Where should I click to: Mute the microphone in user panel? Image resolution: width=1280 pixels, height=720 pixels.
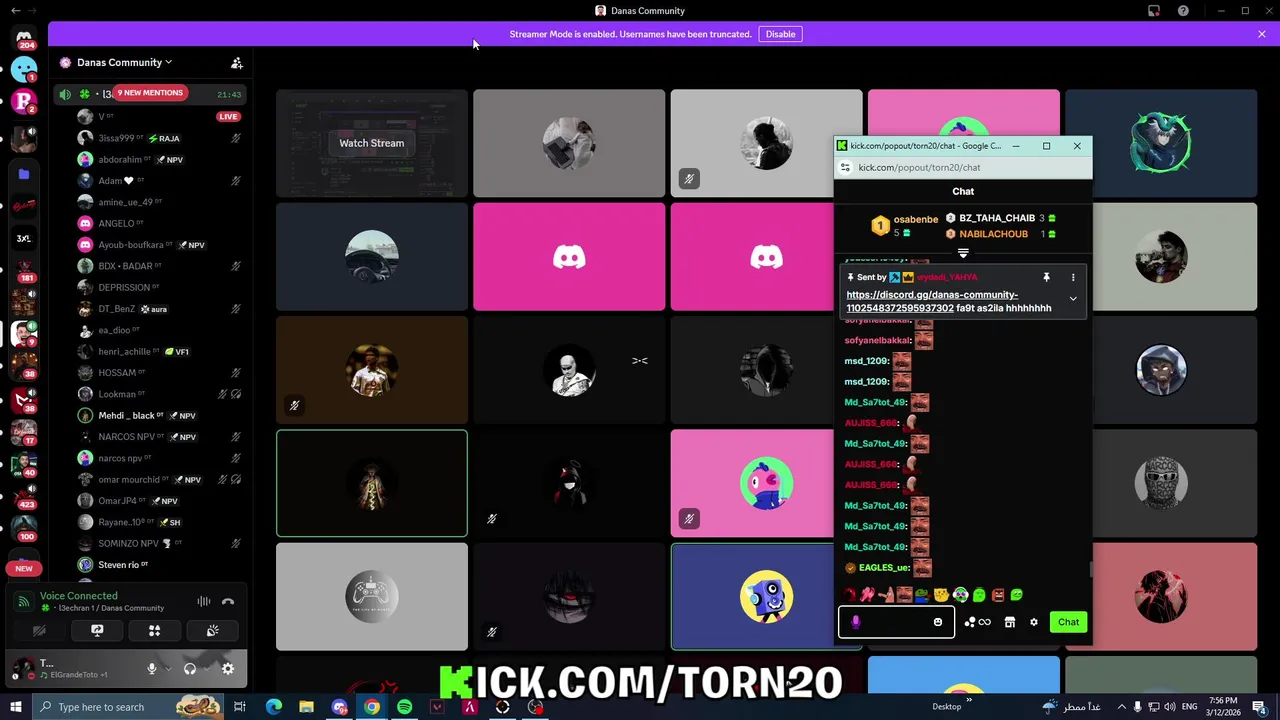152,669
